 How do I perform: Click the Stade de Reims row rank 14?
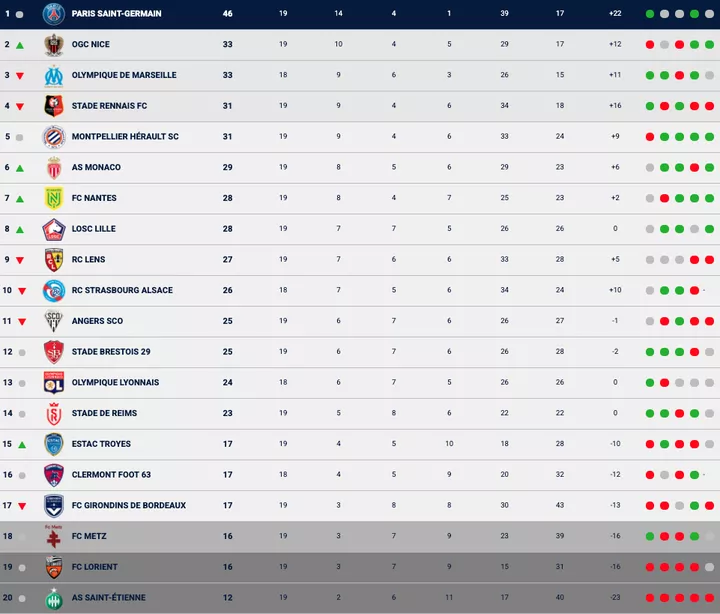point(7,414)
